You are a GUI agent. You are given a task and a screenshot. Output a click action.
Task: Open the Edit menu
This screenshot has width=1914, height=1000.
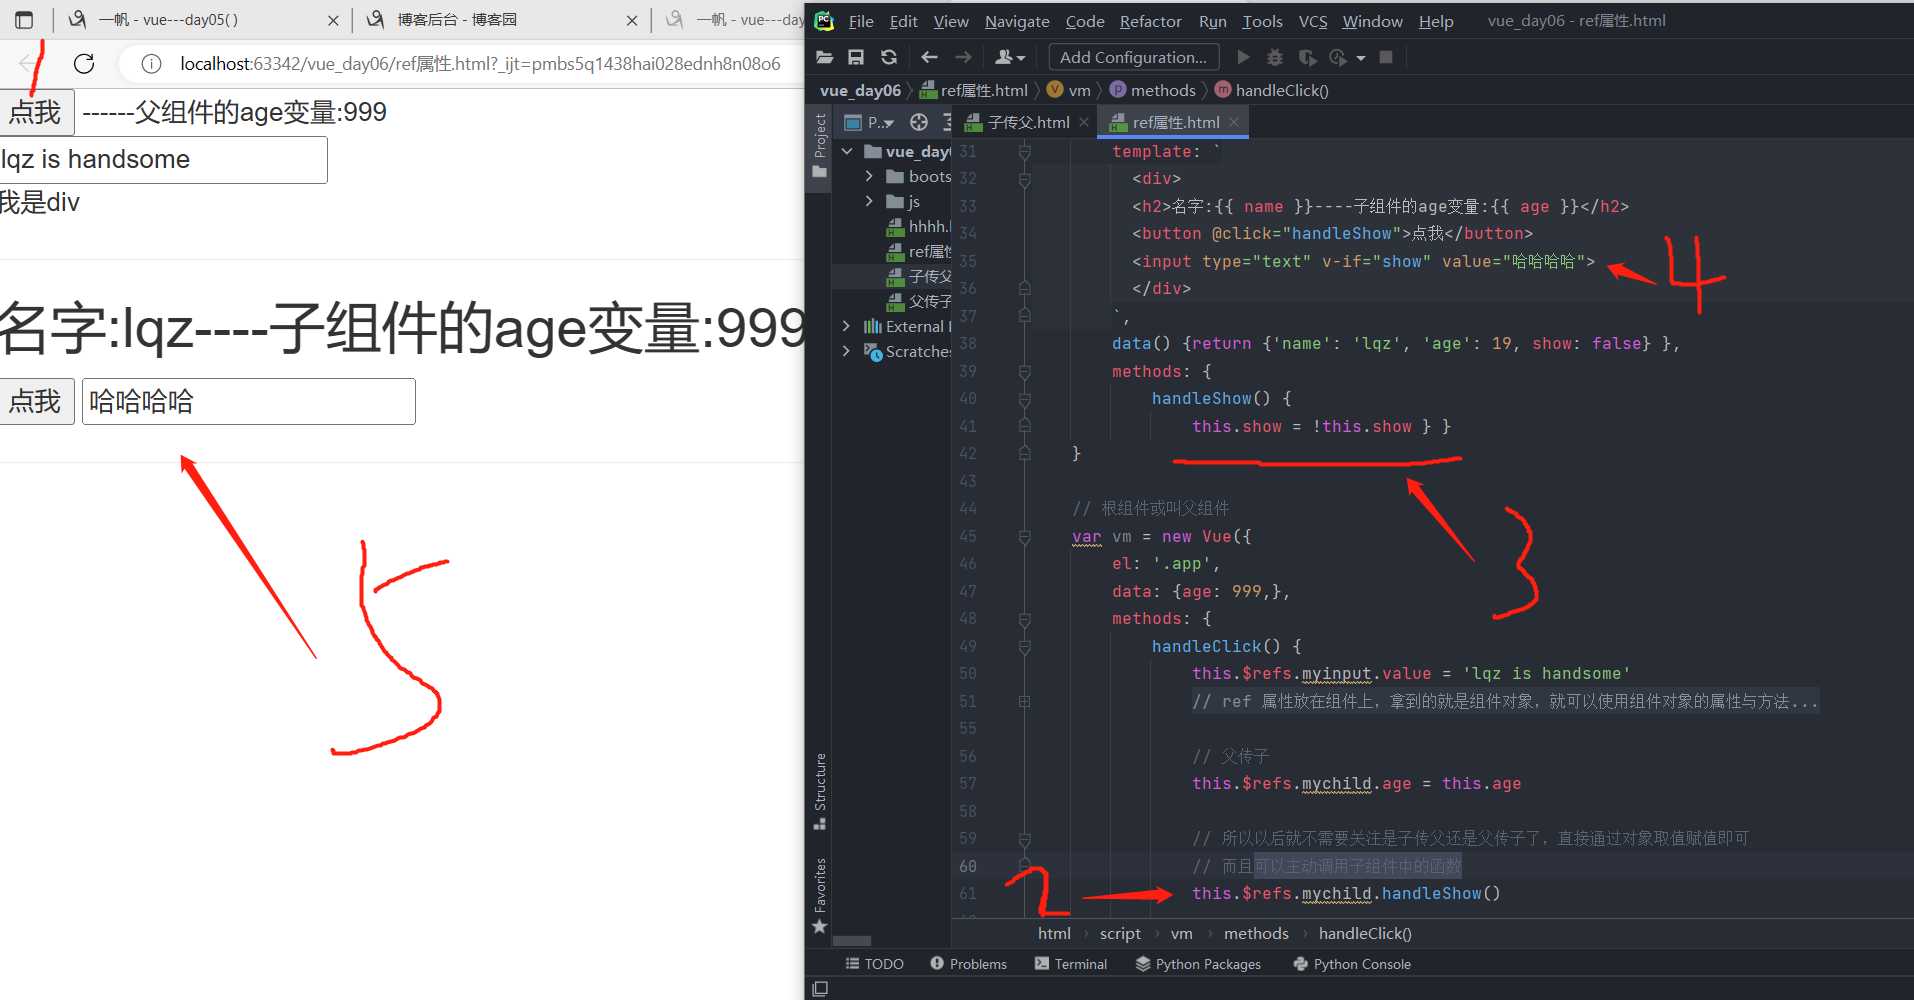[904, 21]
